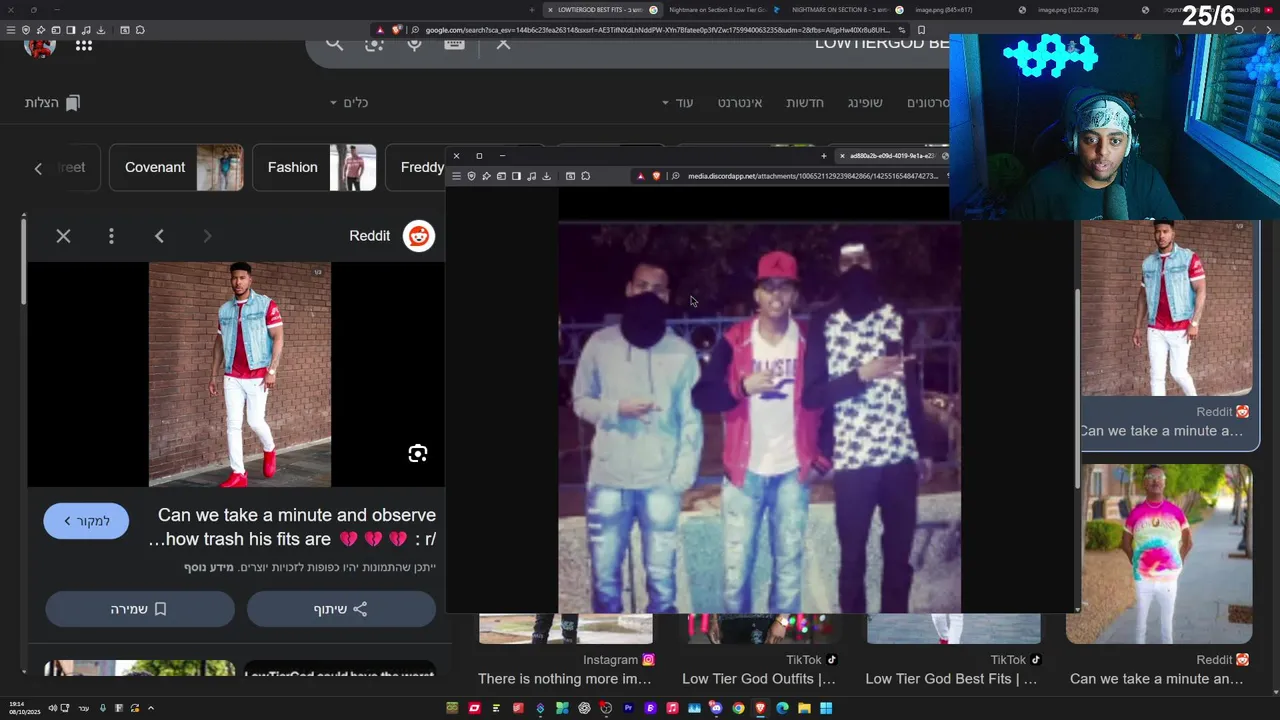
Task: Click Lens search icon on preview image
Action: 418,454
